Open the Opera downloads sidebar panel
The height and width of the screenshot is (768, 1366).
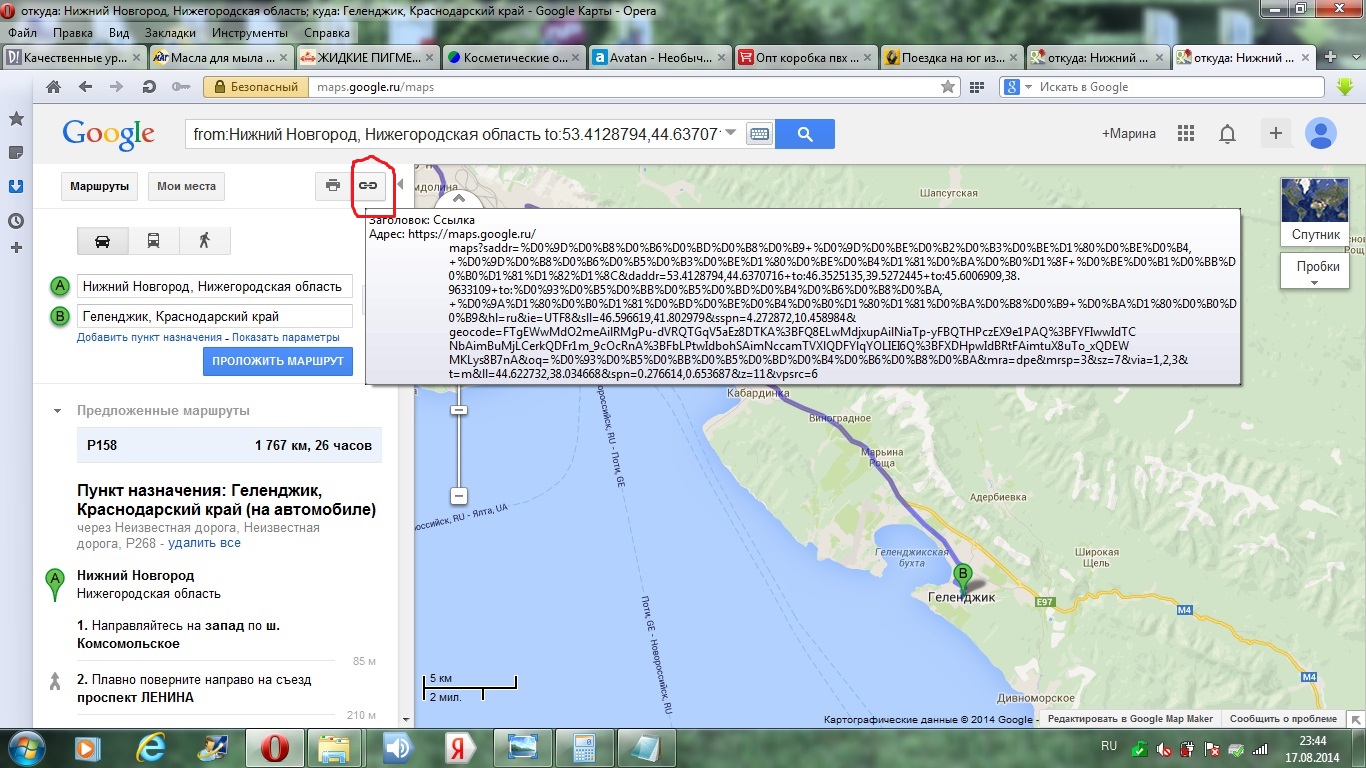click(x=16, y=187)
